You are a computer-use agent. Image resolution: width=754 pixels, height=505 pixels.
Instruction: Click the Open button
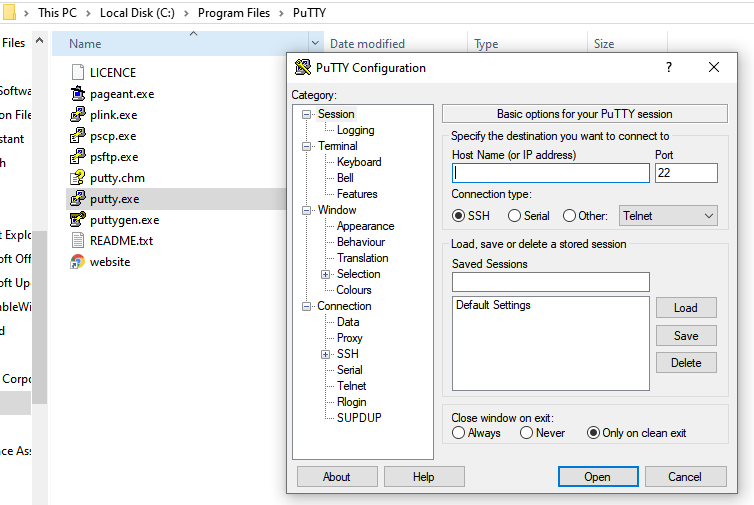pos(598,477)
